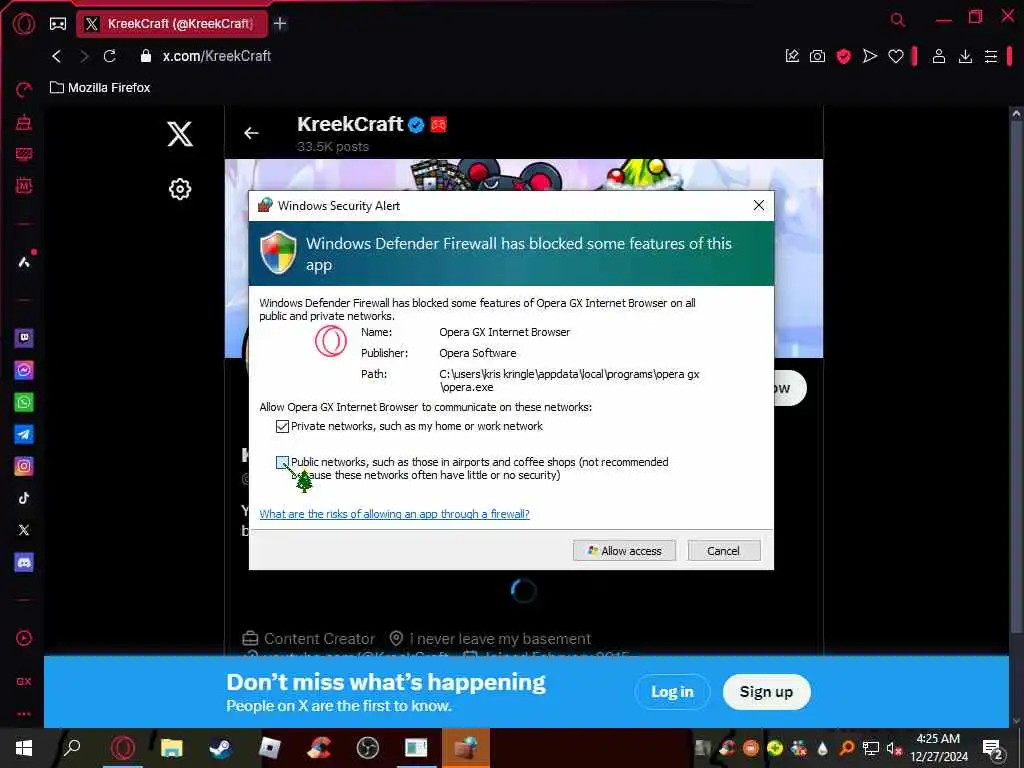Search tabs with the magnifier icon
Image resolution: width=1024 pixels, height=768 pixels.
point(898,20)
